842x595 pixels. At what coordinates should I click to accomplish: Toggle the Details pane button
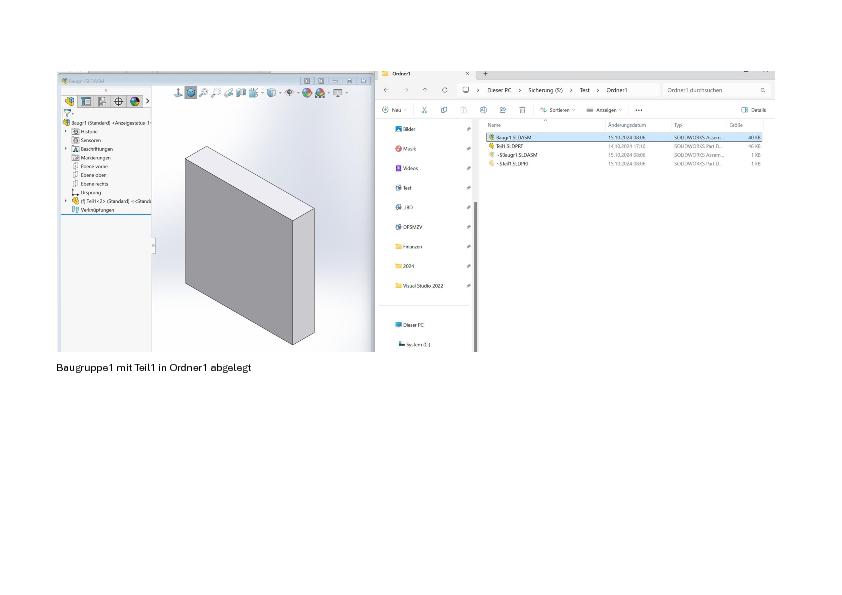point(753,110)
